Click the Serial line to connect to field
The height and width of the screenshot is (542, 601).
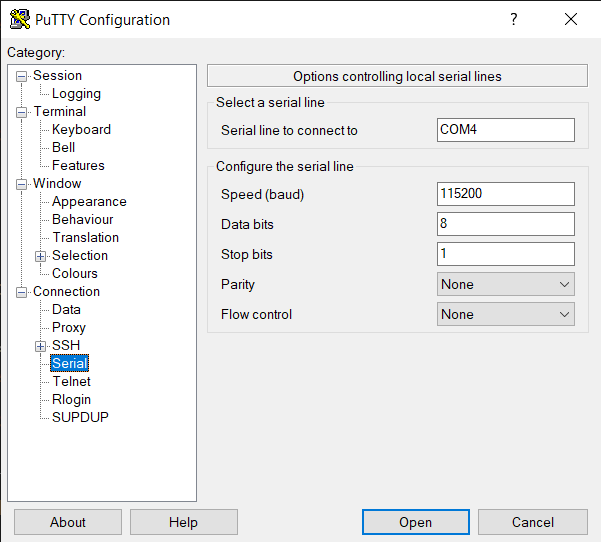pos(506,130)
